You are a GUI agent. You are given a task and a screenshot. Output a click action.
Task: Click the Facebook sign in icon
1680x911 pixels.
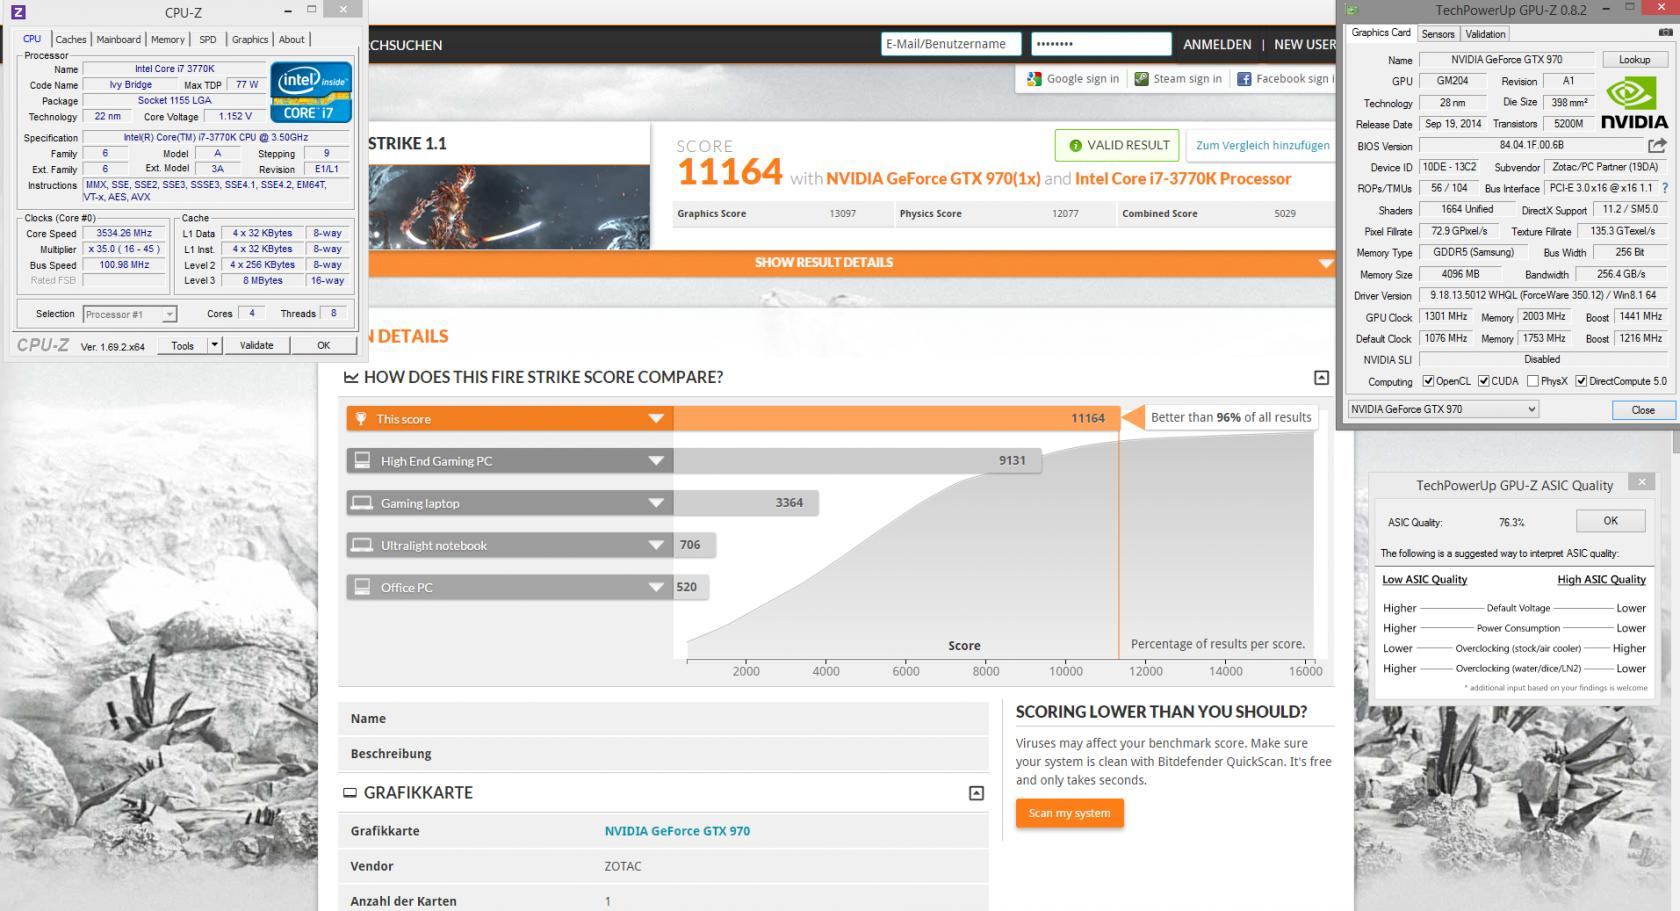[x=1244, y=79]
